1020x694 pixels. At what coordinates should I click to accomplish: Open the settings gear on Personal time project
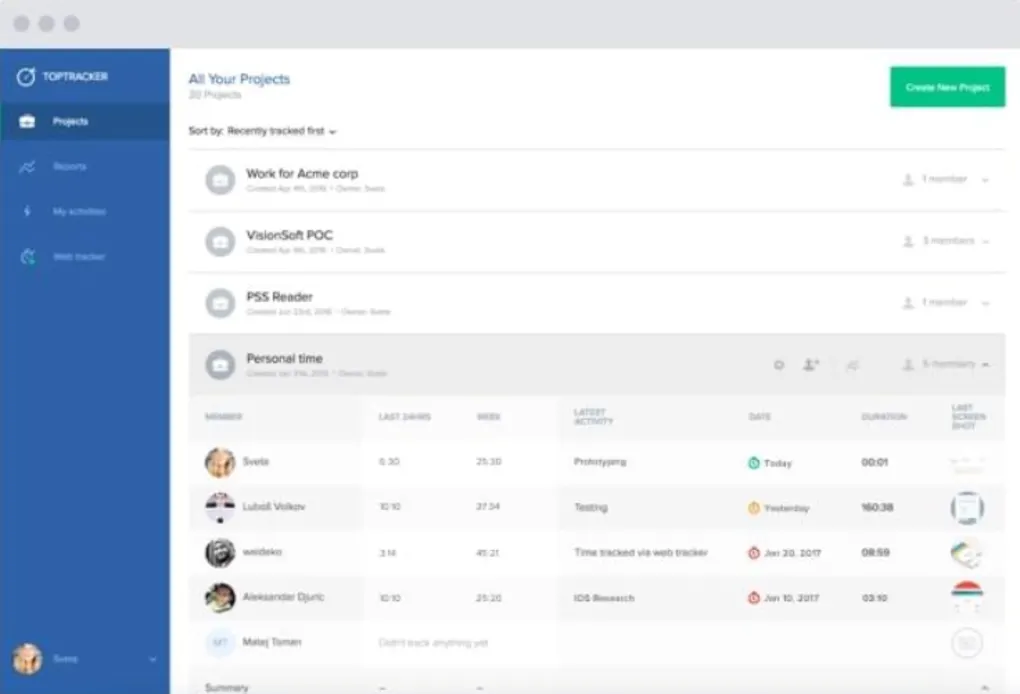click(x=779, y=365)
